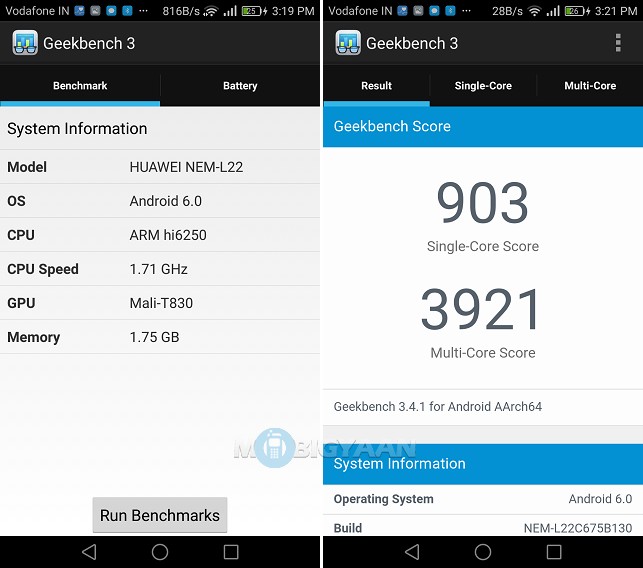Tap the multi-core score 3921
The height and width of the screenshot is (568, 643).
pos(481,309)
